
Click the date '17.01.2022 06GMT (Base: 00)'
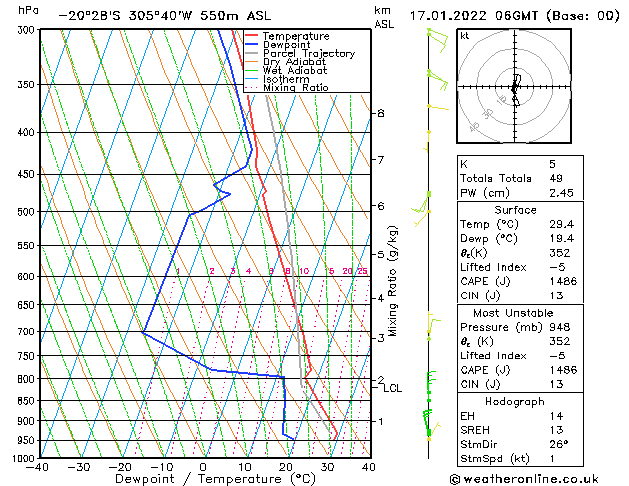[515, 16]
